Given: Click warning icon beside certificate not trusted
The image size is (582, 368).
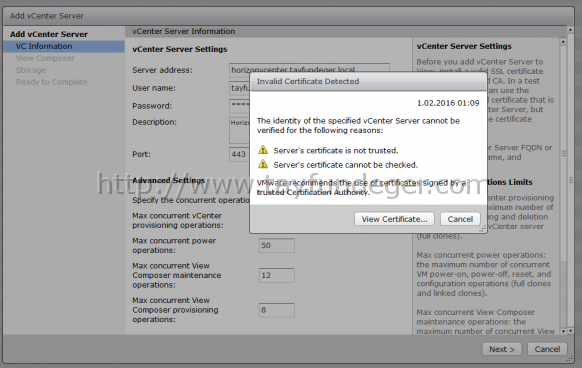Looking at the screenshot, I should click(263, 150).
